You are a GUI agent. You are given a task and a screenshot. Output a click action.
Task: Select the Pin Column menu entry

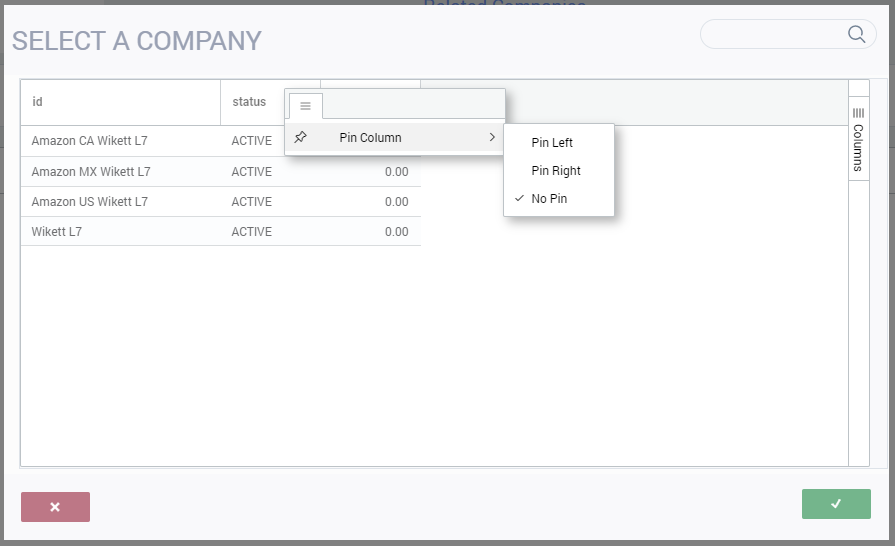coord(394,137)
